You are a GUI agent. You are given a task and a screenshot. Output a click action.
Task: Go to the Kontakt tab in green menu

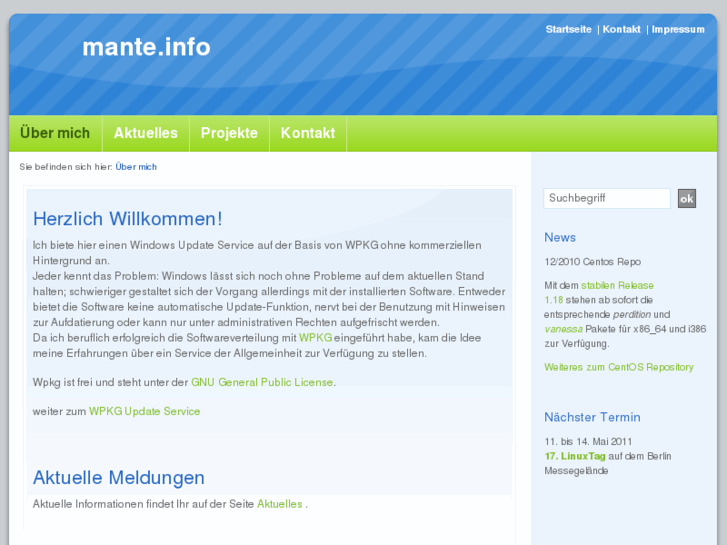308,133
